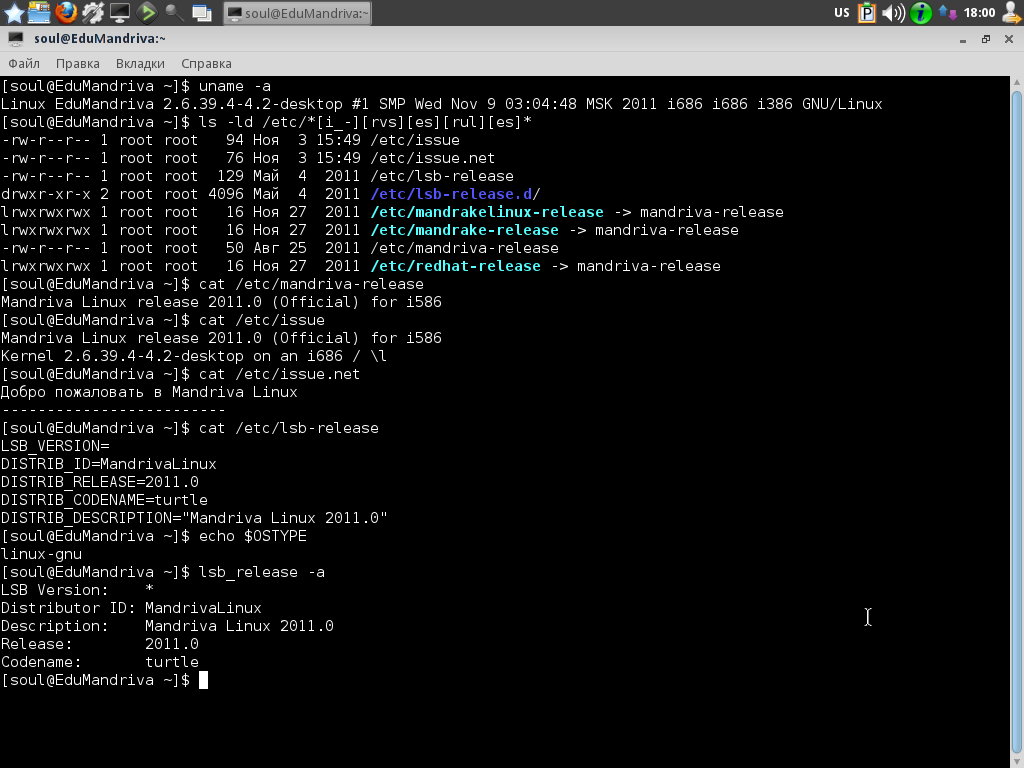Viewport: 1024px width, 768px height.
Task: Click the line DISTRIB_CODENAME=turtle
Action: pyautogui.click(x=104, y=500)
